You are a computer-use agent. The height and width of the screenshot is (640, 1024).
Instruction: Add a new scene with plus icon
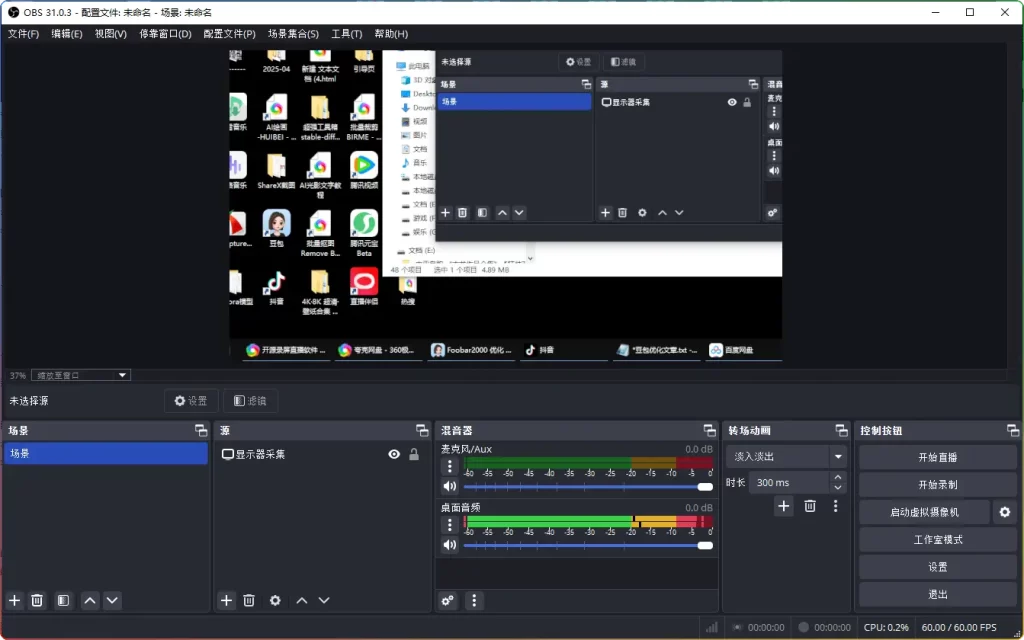[x=15, y=600]
